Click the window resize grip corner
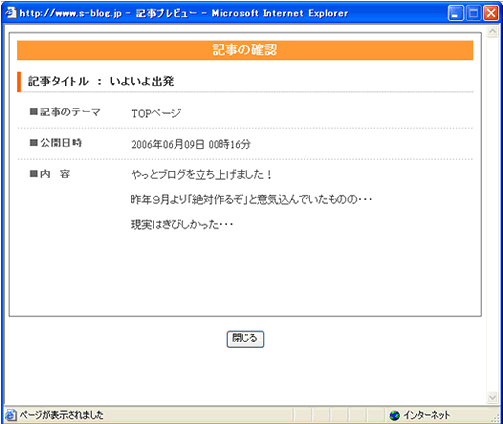This screenshot has height=424, width=503. click(496, 418)
